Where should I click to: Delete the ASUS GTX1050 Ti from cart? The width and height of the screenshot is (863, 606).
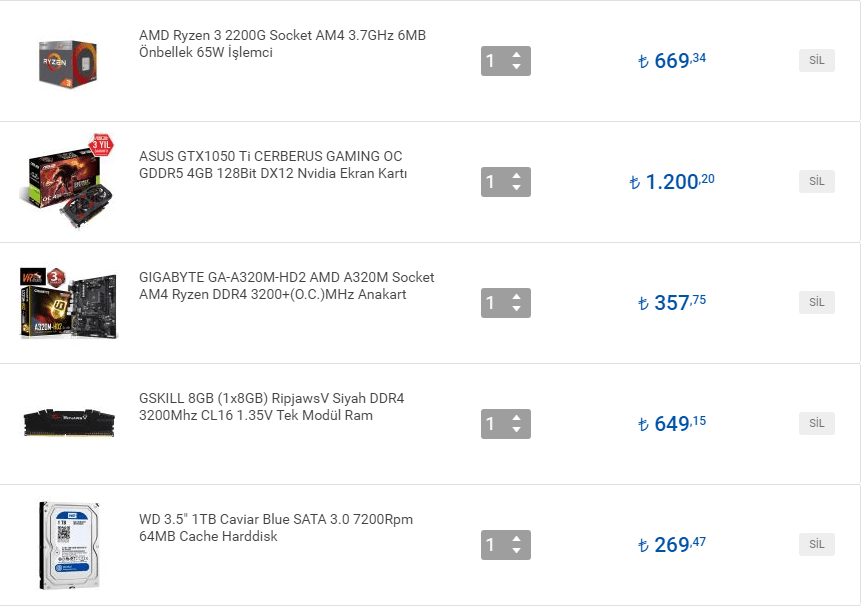point(816,181)
